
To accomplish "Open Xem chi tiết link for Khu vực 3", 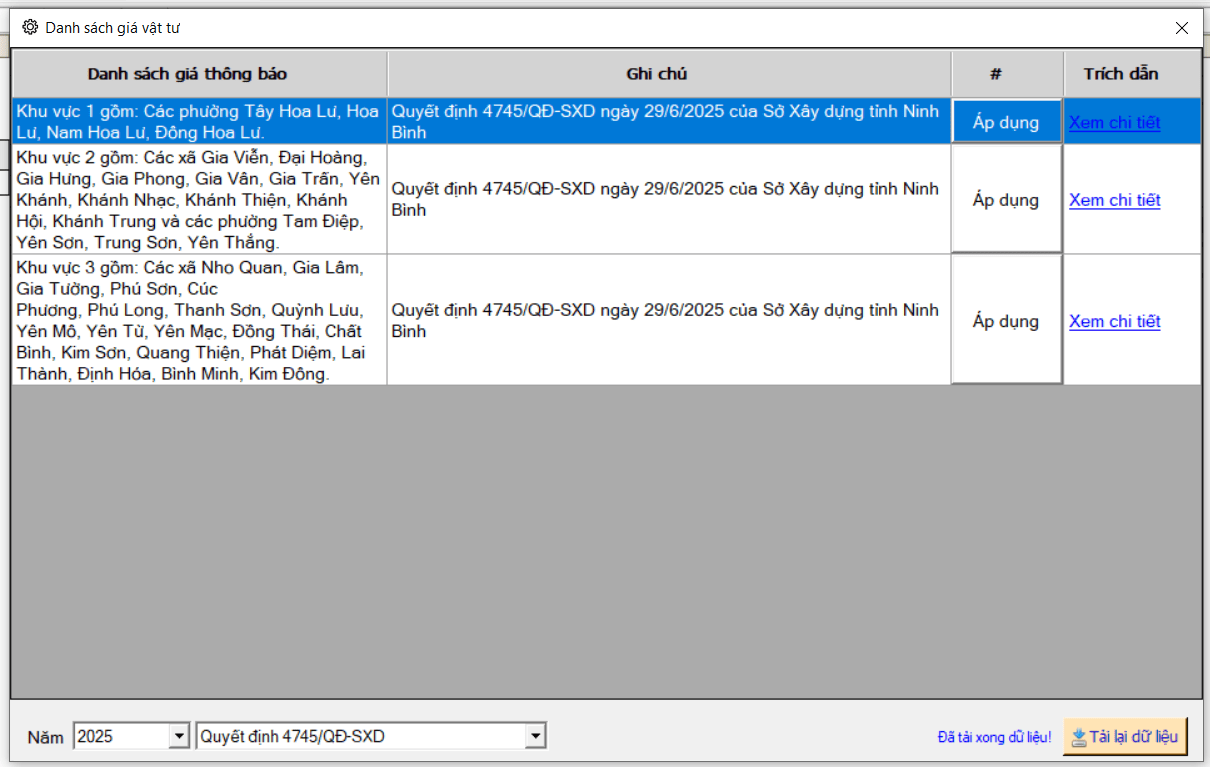I will [1114, 321].
